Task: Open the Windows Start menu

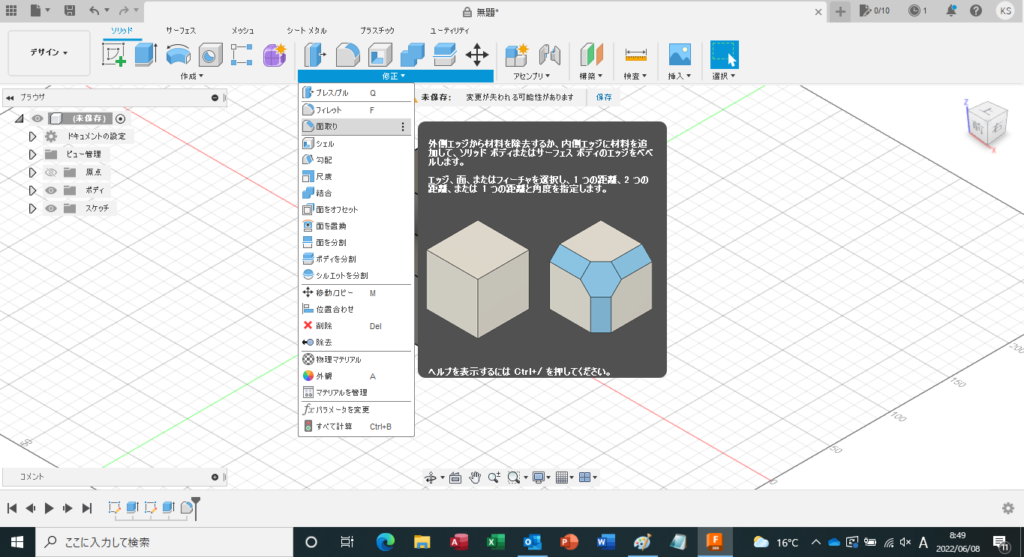Action: pyautogui.click(x=17, y=542)
